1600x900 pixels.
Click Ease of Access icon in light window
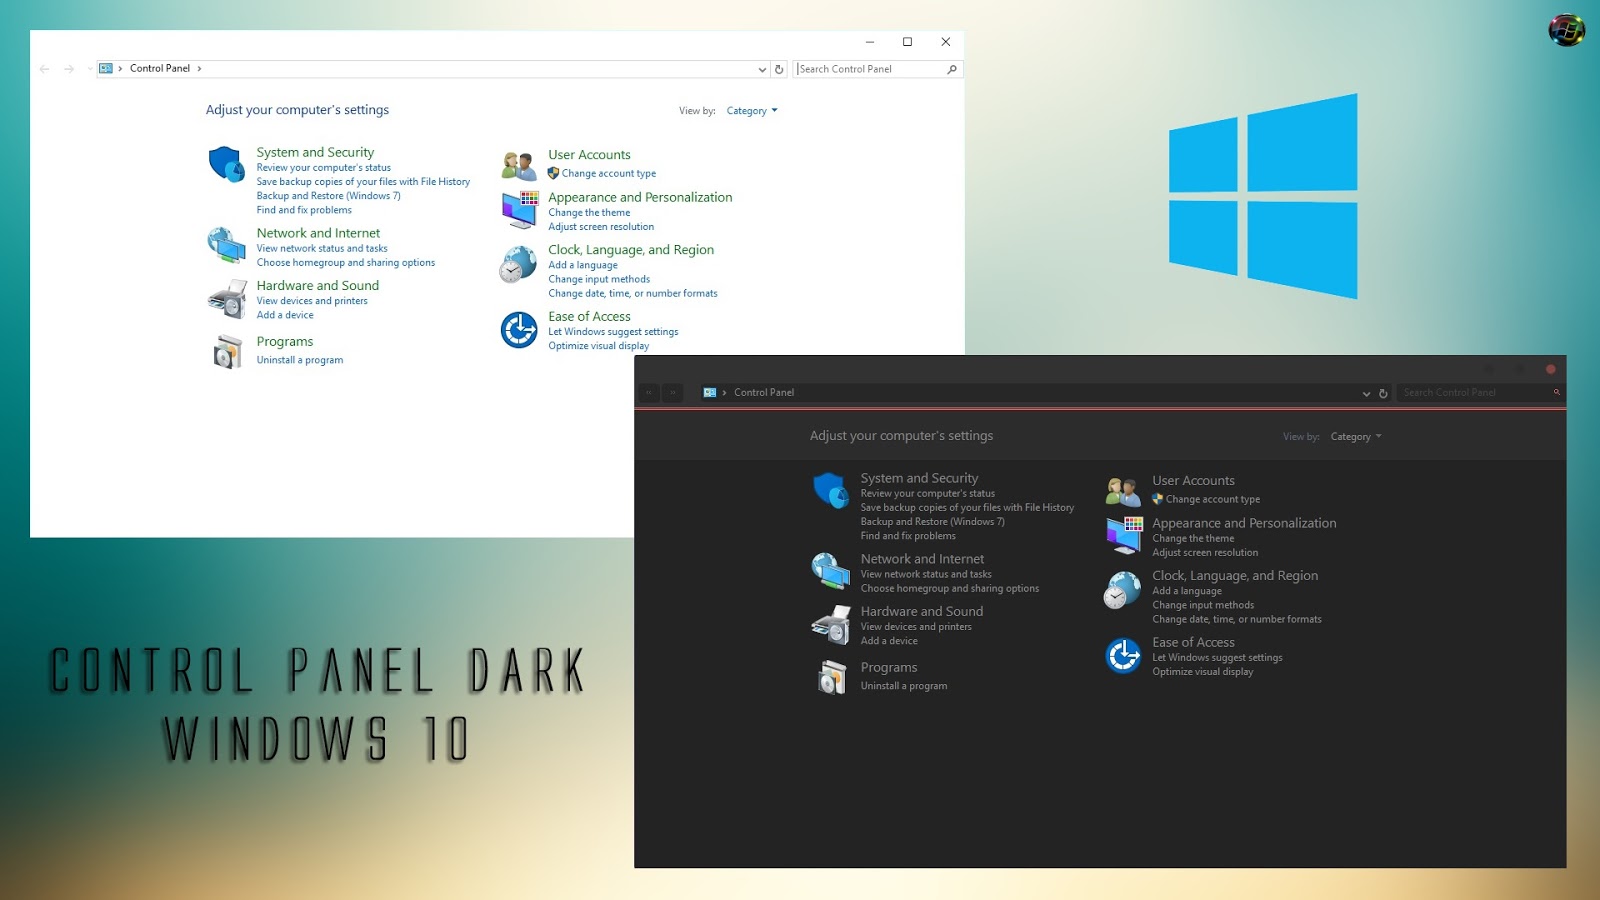519,330
